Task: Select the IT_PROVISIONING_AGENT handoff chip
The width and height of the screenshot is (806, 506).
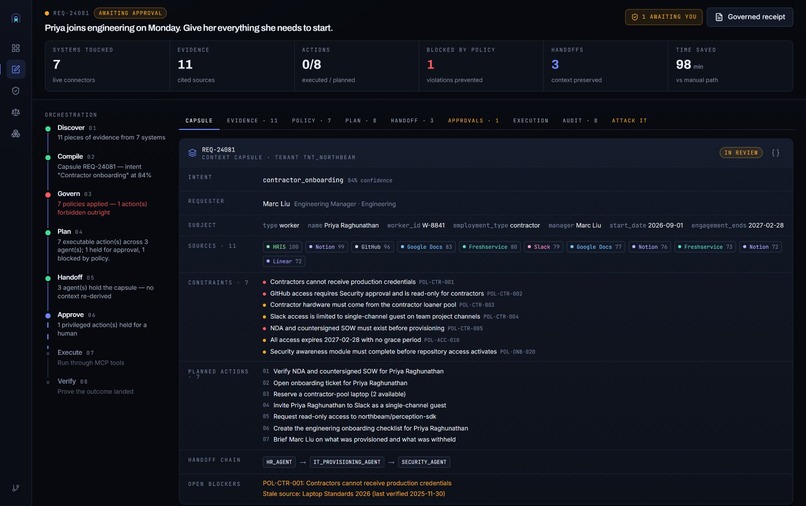Action: click(x=347, y=462)
